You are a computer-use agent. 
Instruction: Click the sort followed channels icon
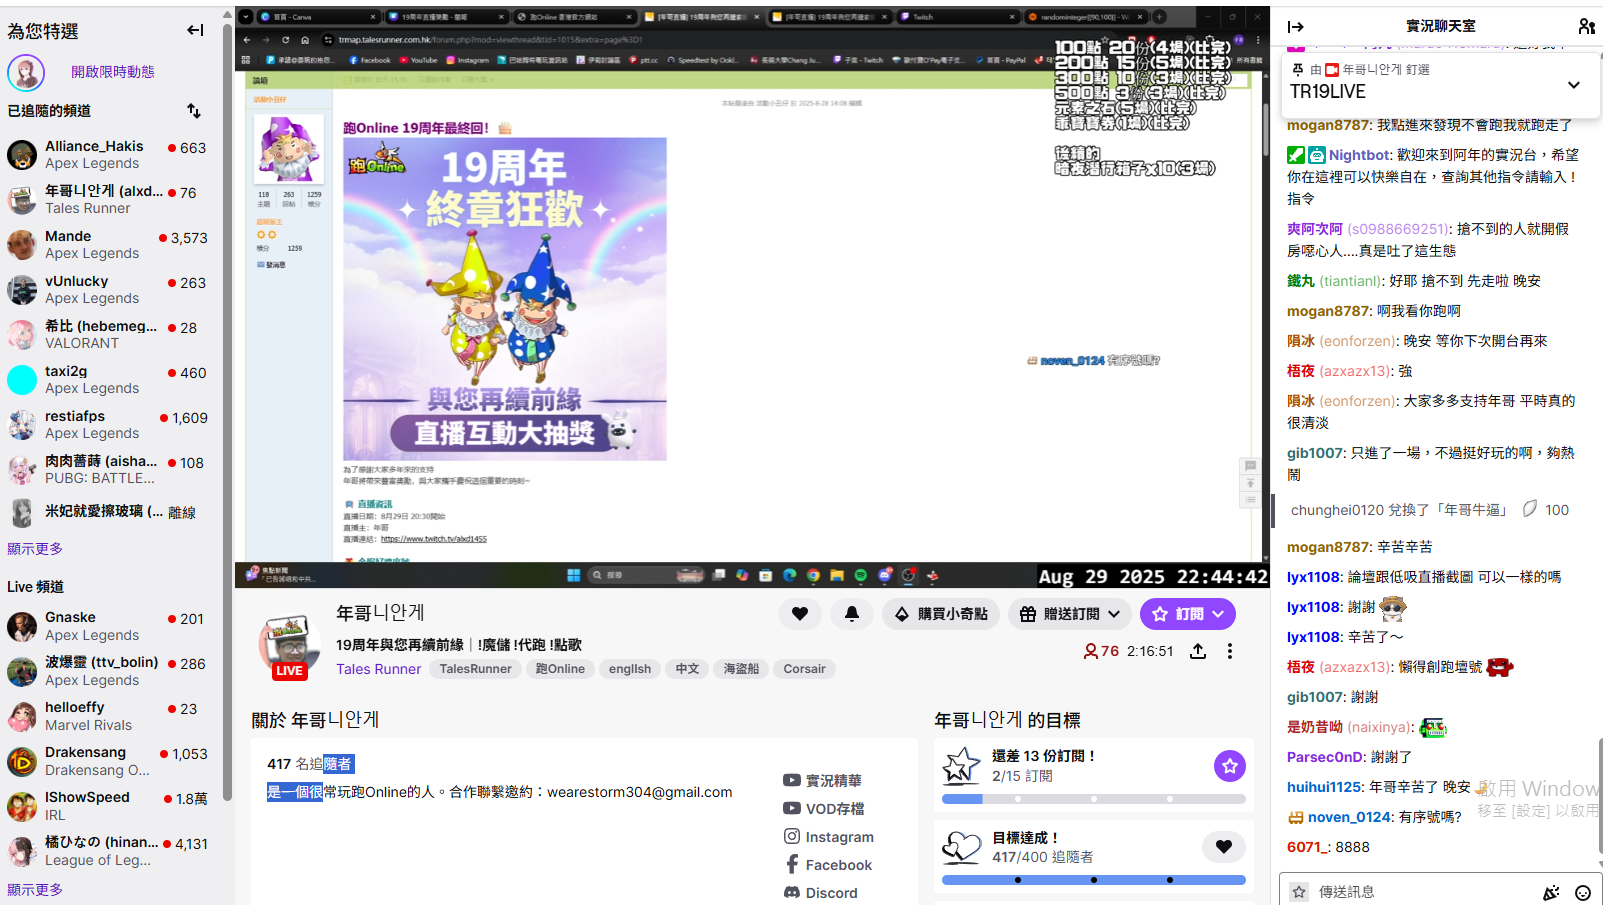194,110
